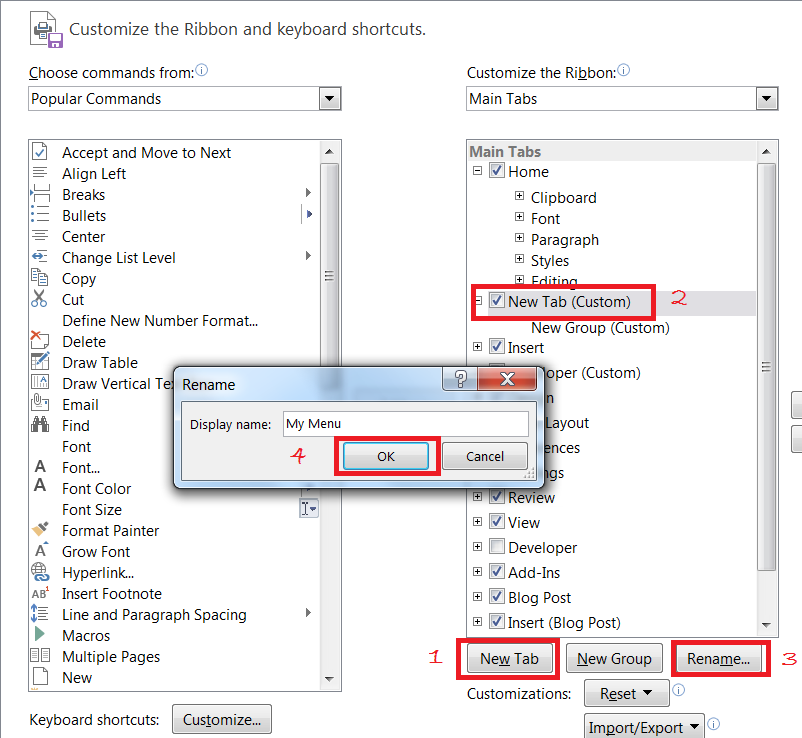Click the Delete red X icon
This screenshot has height=738, width=802.
coord(40,341)
